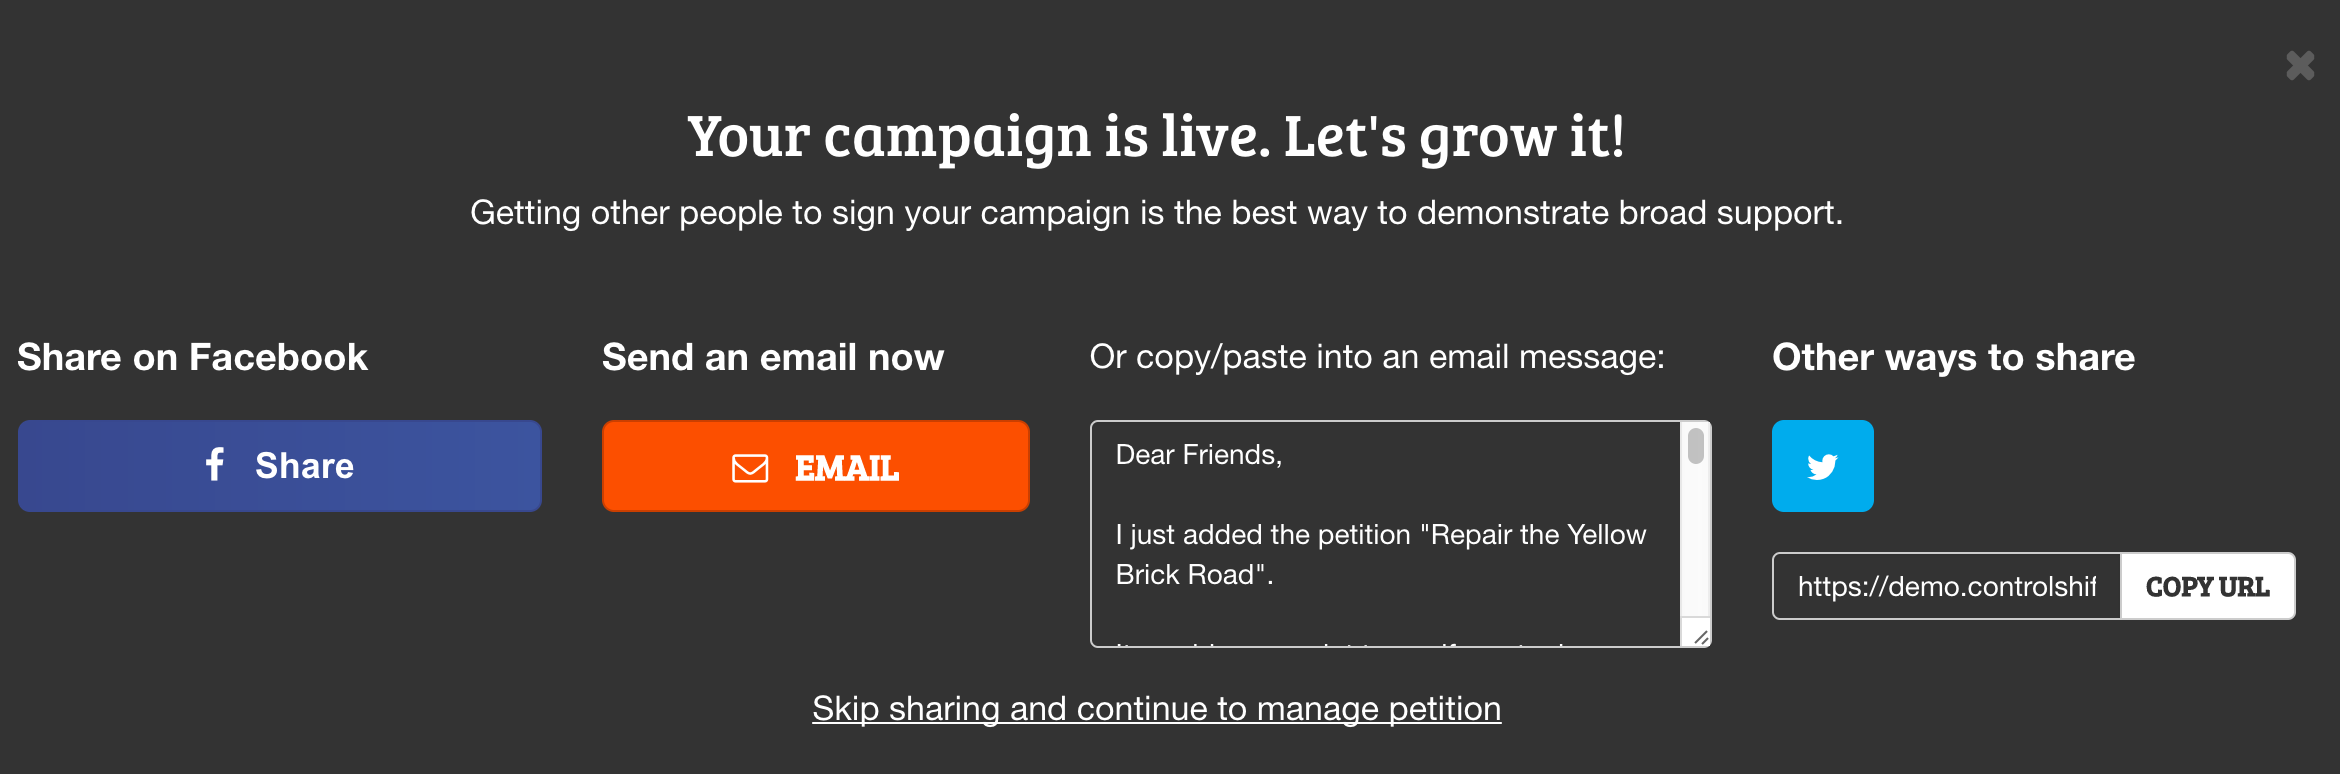Click the COPY URL button
The height and width of the screenshot is (774, 2340).
coord(2207,586)
